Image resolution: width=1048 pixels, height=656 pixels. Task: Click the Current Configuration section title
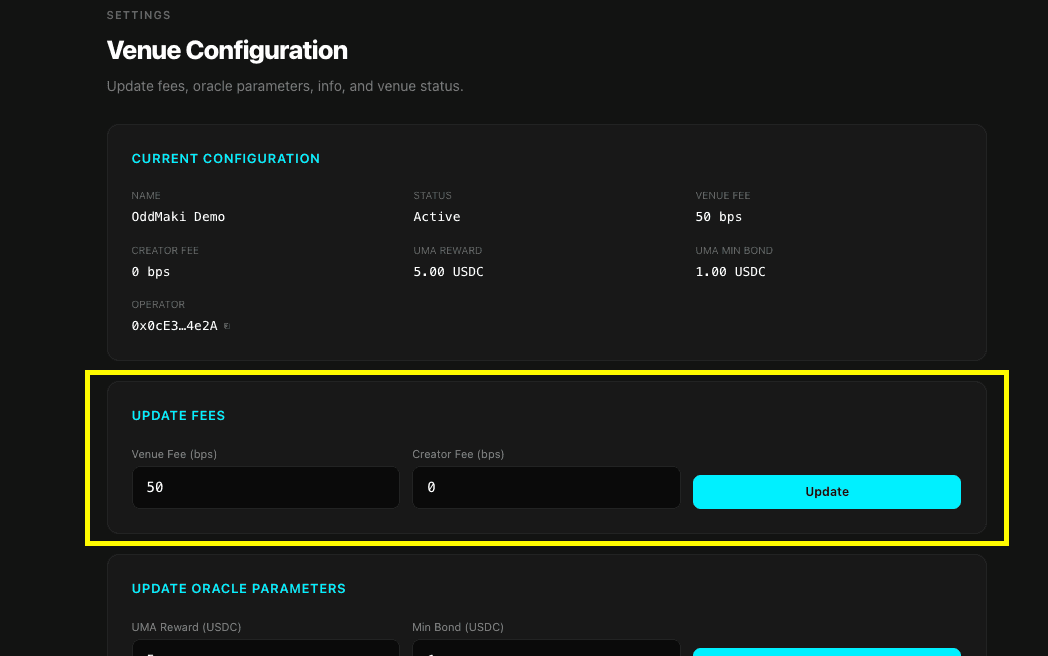pyautogui.click(x=226, y=158)
